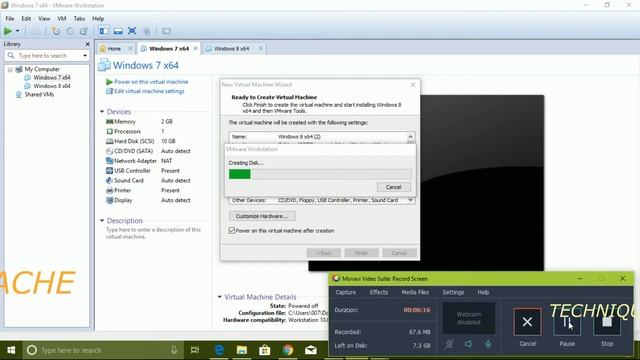Collapse the My Computer tree node
This screenshot has height=360, width=640.
(x=10, y=69)
